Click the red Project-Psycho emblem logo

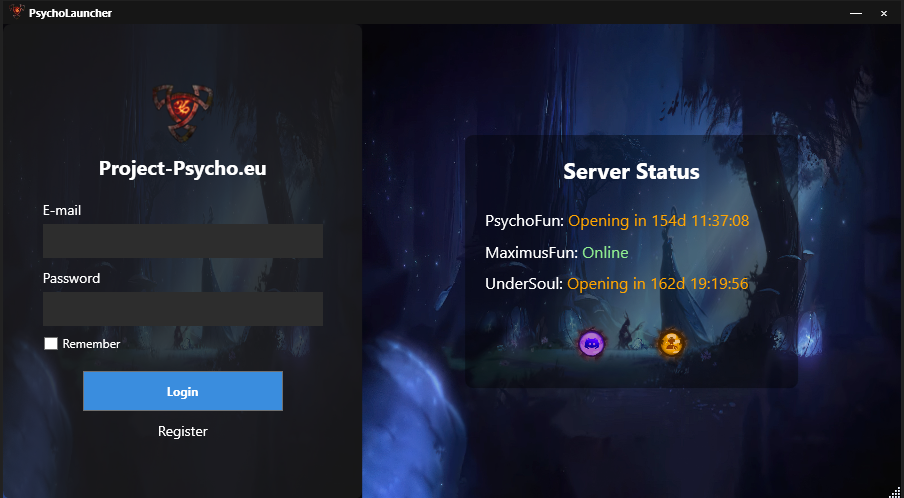[183, 112]
